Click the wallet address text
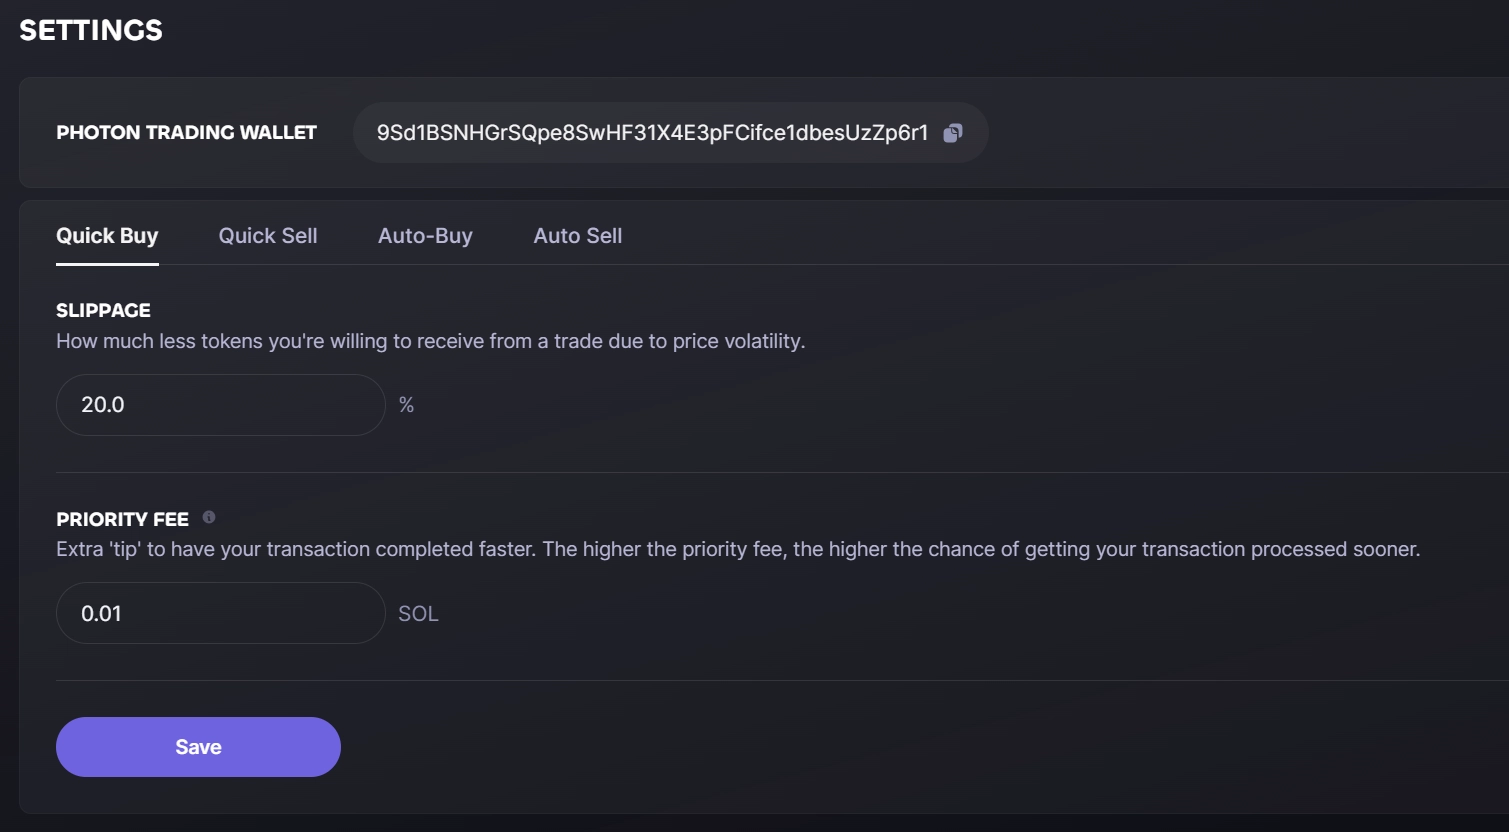The image size is (1509, 832). click(x=652, y=133)
